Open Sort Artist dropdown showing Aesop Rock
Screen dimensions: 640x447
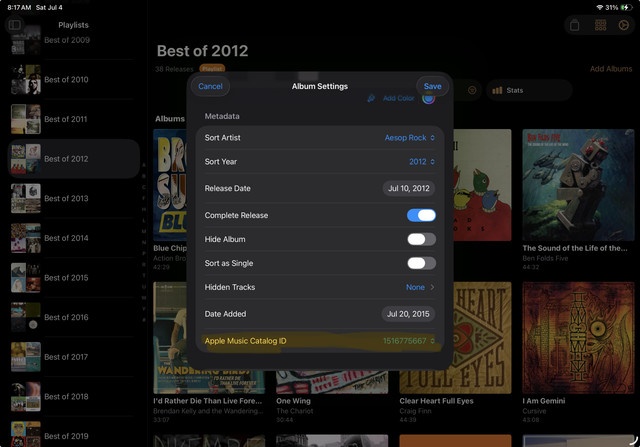(x=409, y=138)
